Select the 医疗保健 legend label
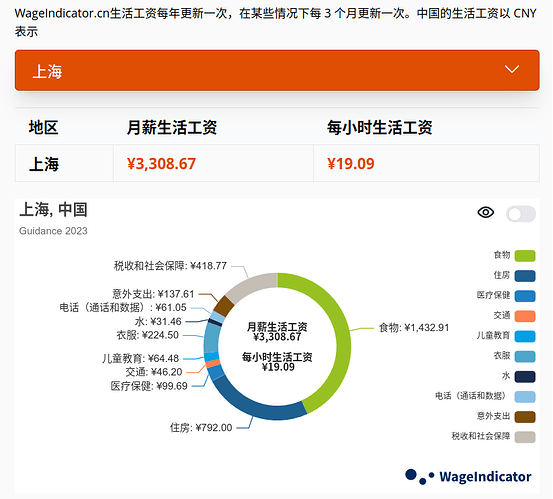The image size is (553, 499). tap(493, 295)
